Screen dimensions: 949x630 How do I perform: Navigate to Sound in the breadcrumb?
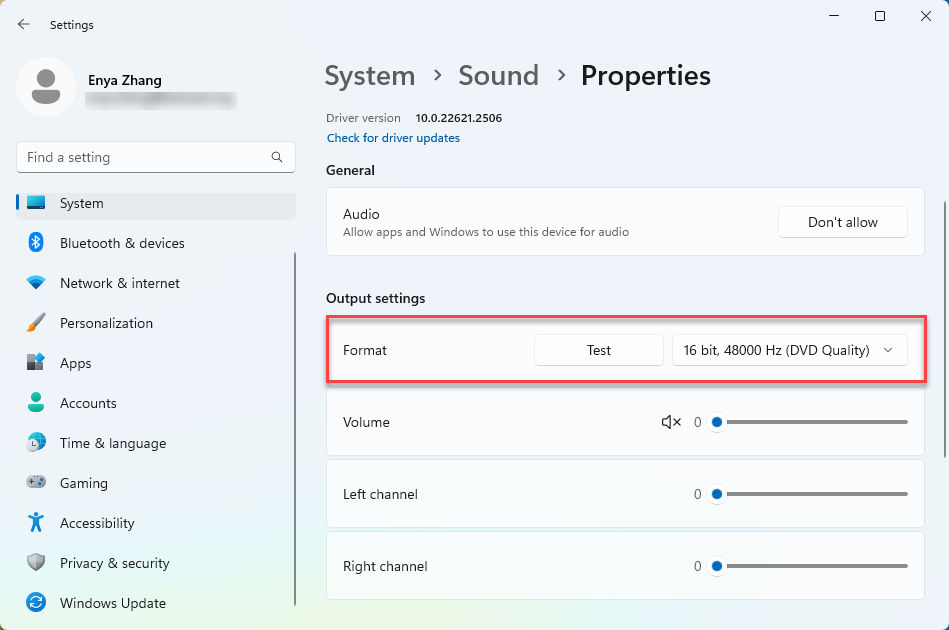(498, 76)
